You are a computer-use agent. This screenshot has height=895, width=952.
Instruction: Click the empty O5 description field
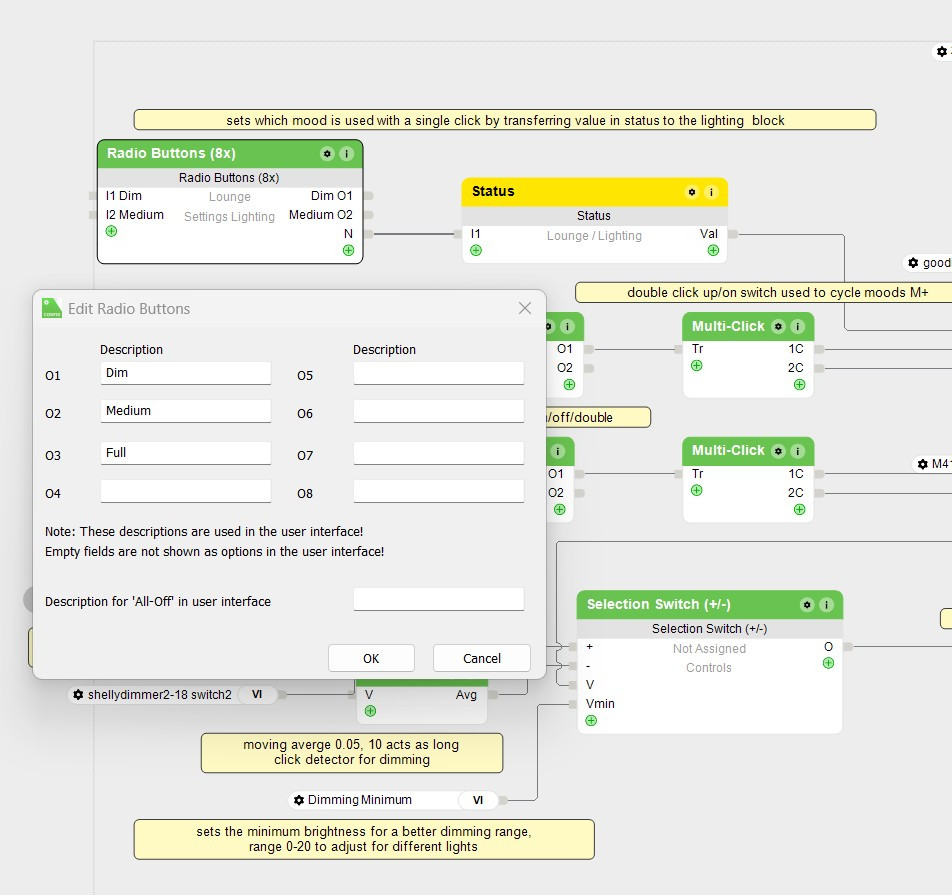(x=439, y=373)
